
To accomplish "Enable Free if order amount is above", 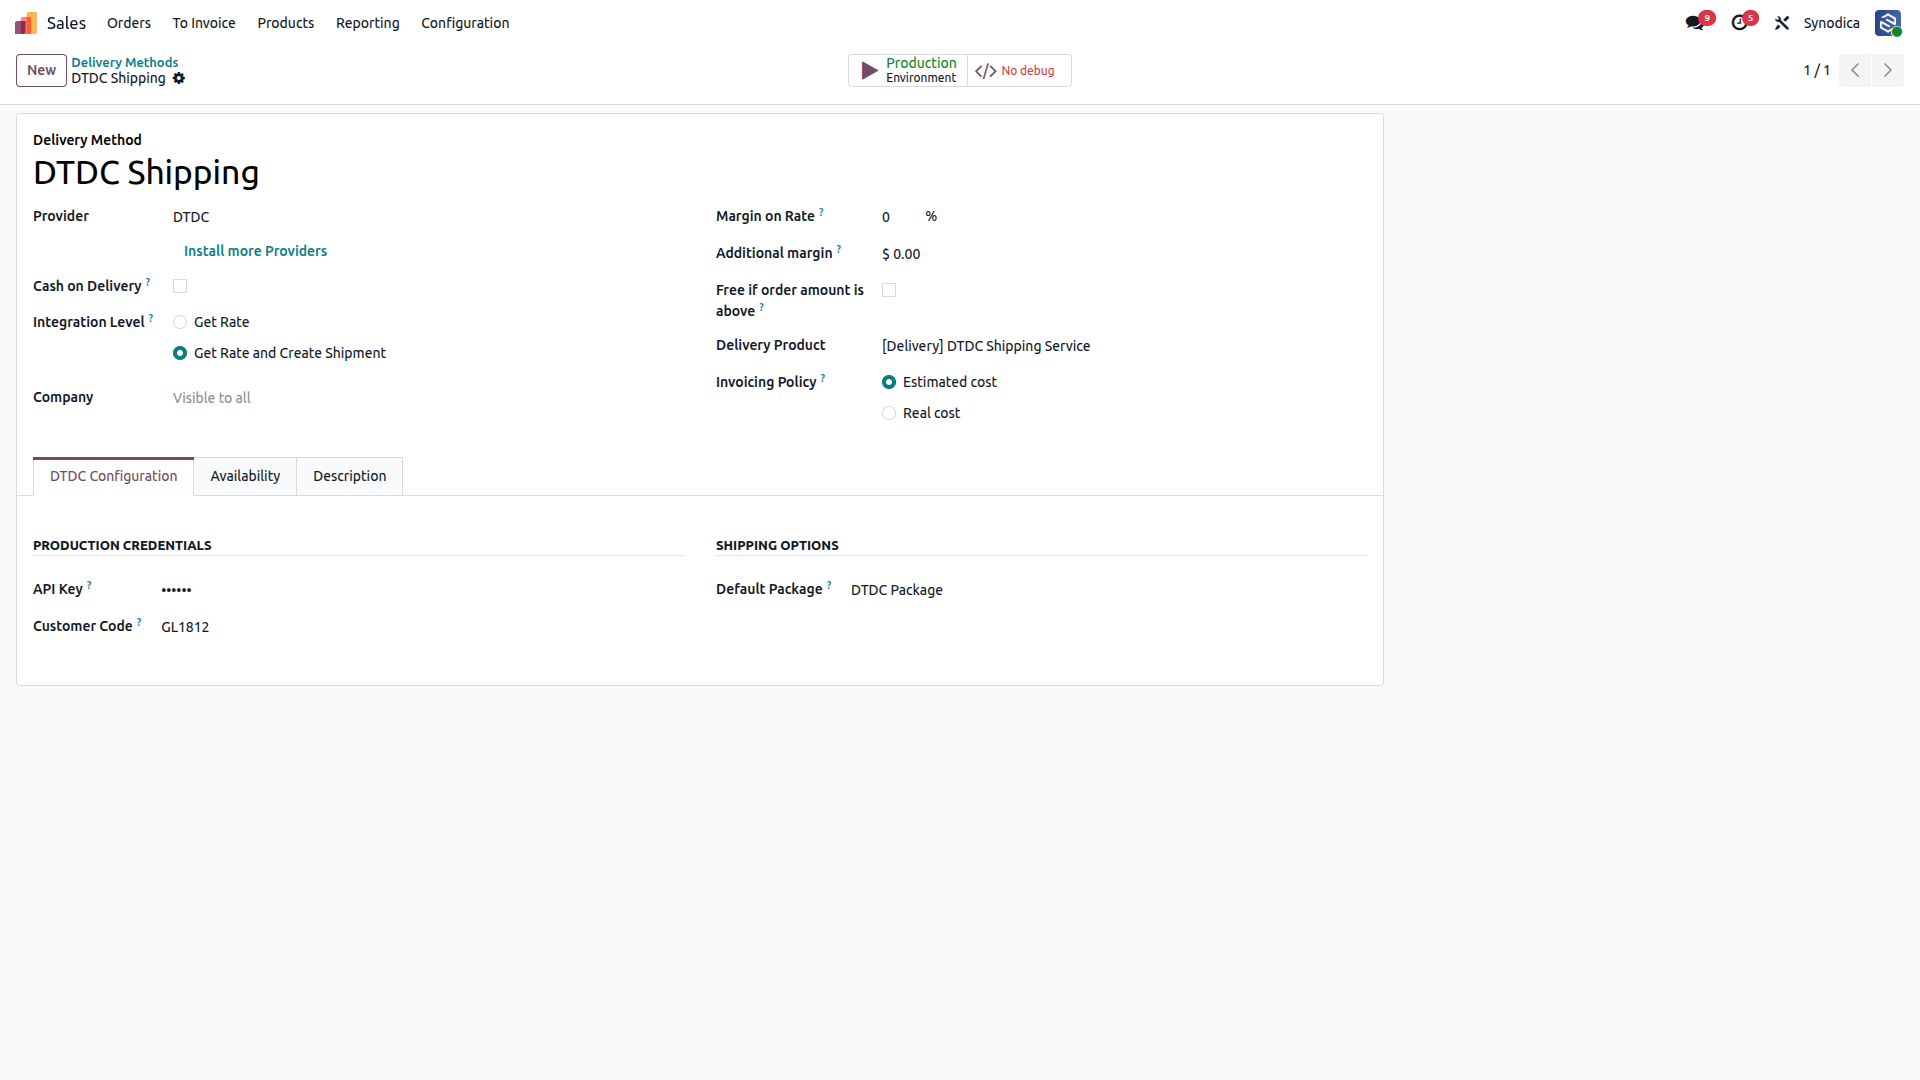I will (889, 290).
